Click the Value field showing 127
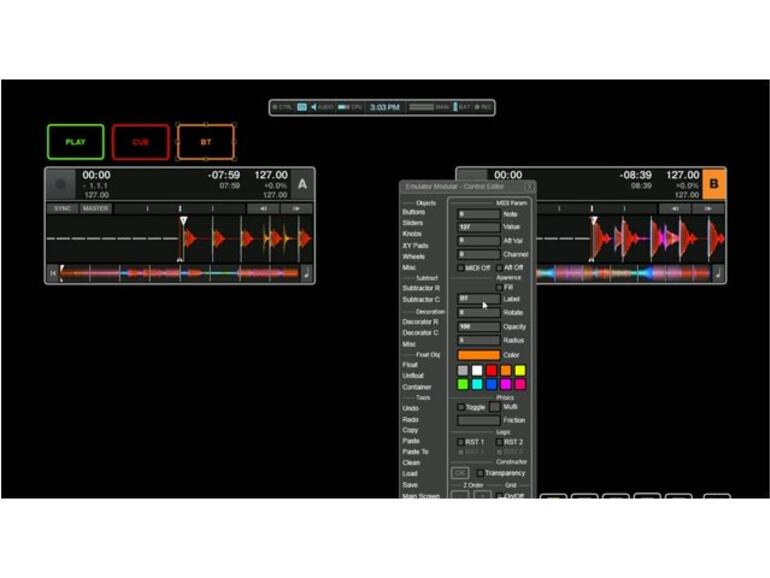 [x=478, y=227]
